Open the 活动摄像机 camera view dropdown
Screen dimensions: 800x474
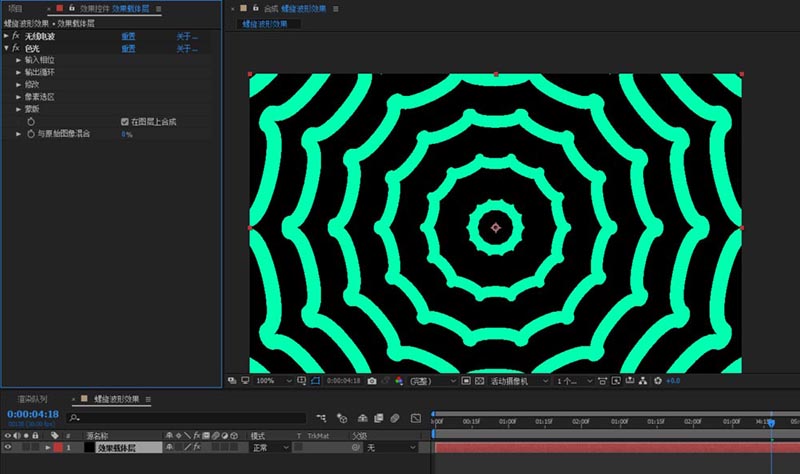pyautogui.click(x=518, y=381)
